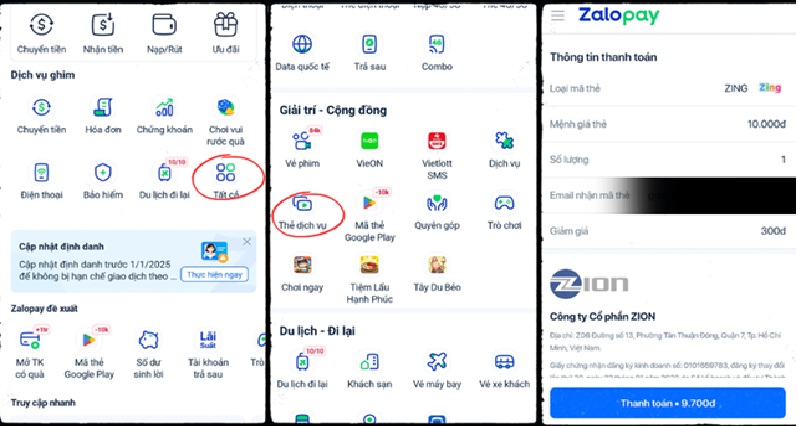Close the Cập nhật định danh banner

click(247, 242)
